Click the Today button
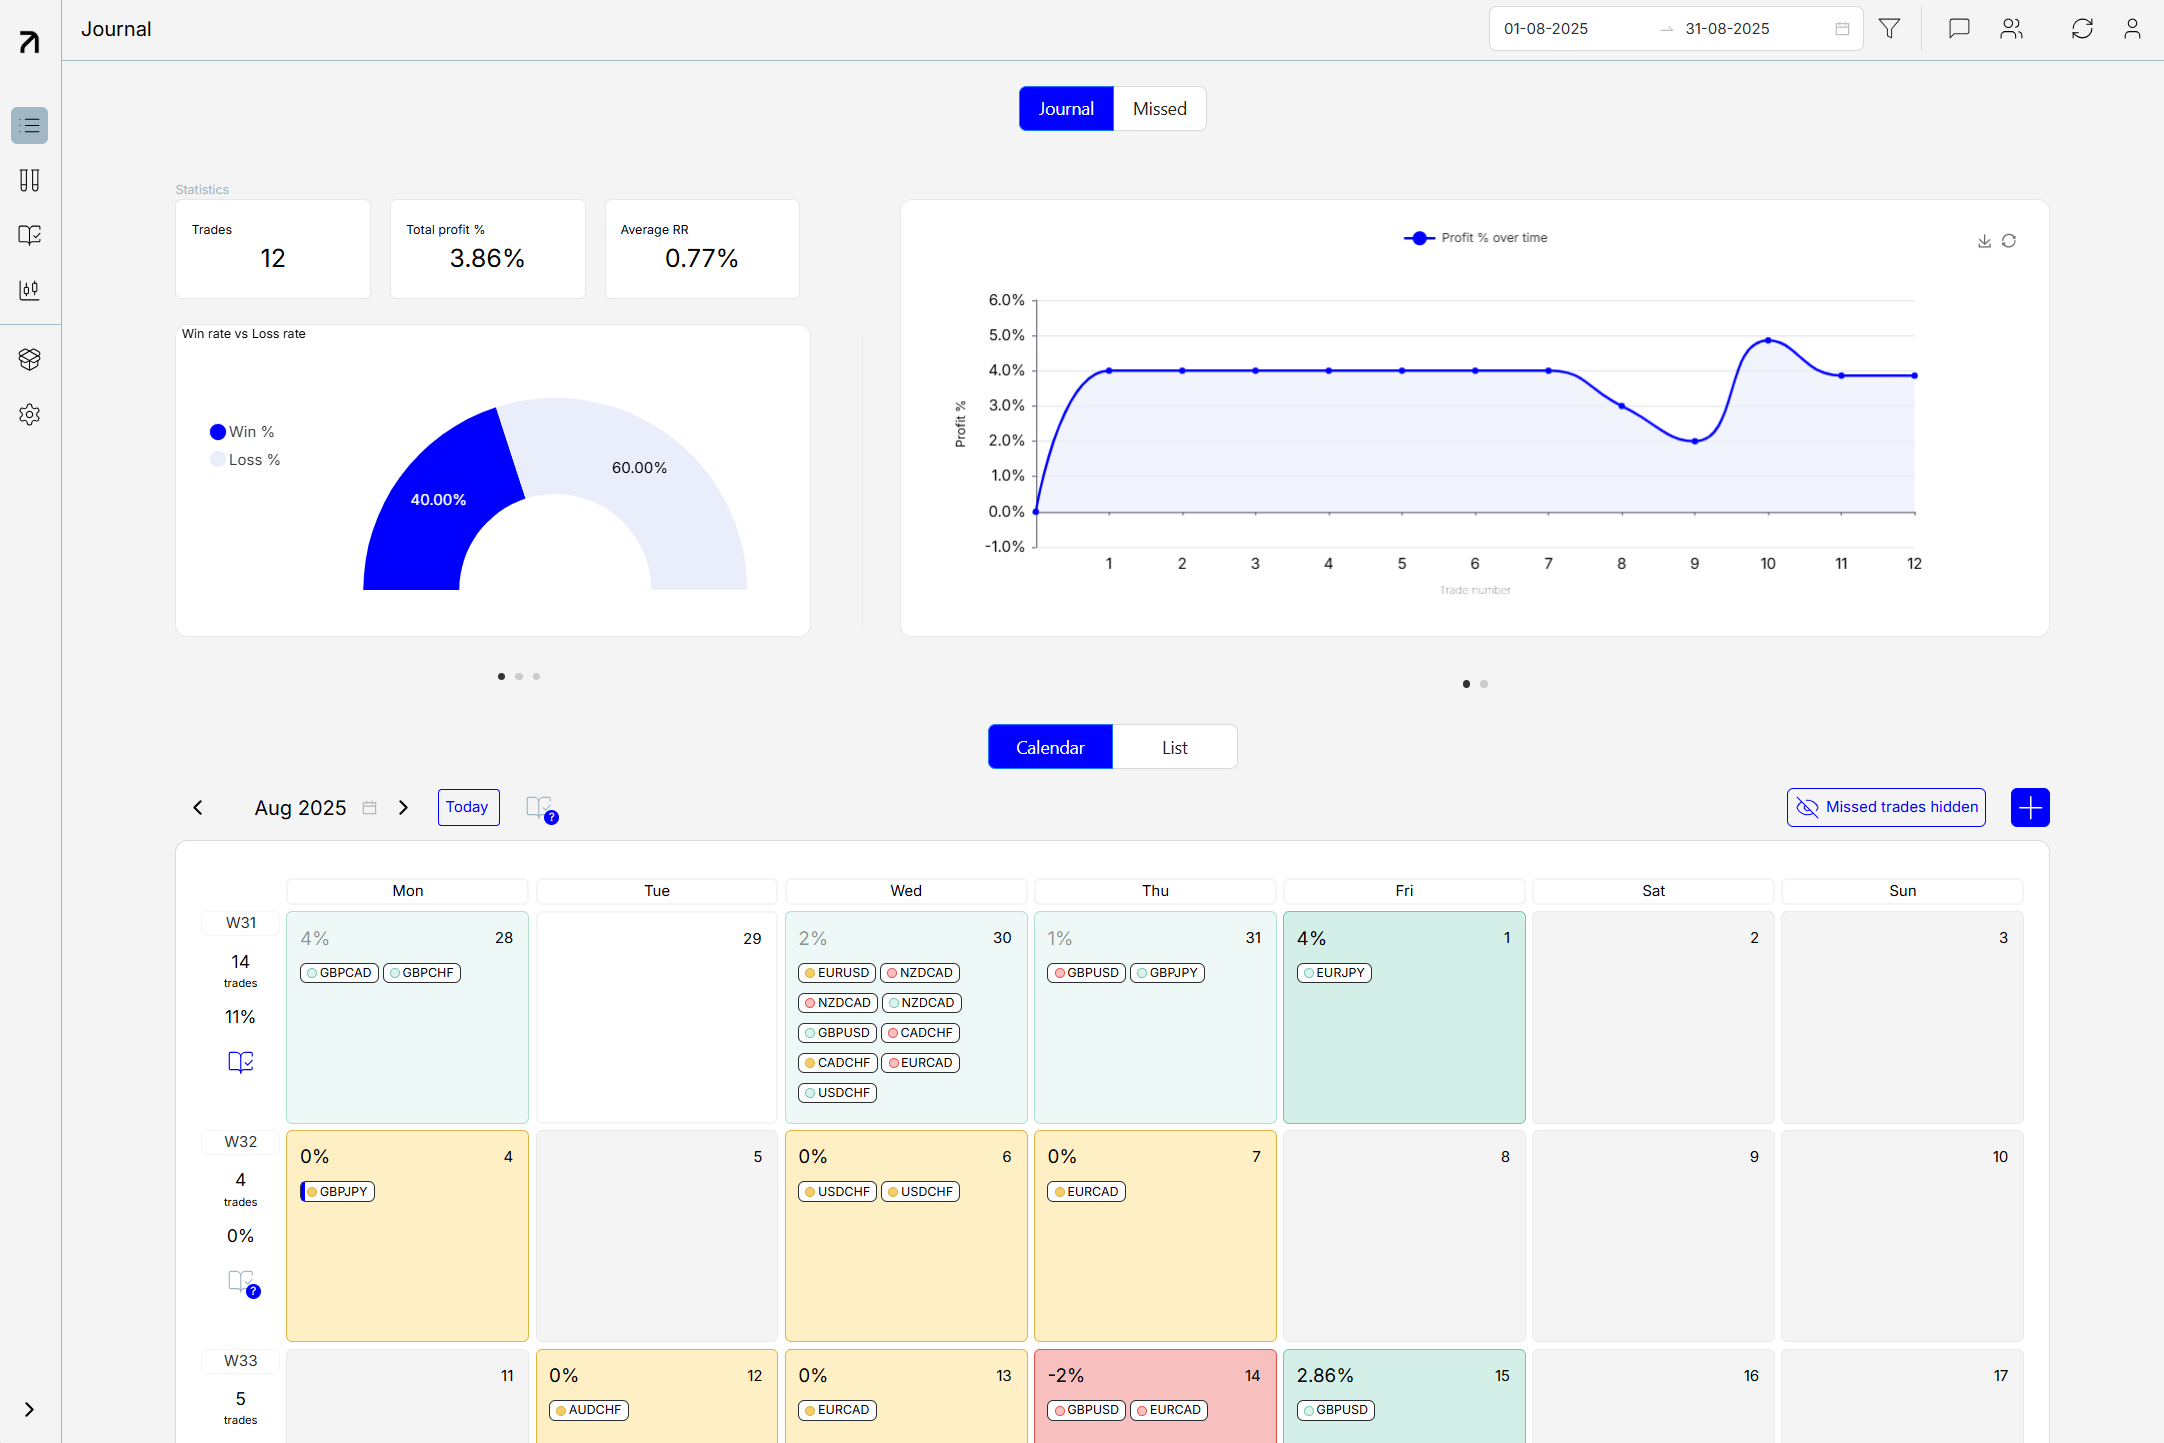Image resolution: width=2164 pixels, height=1443 pixels. pos(468,807)
